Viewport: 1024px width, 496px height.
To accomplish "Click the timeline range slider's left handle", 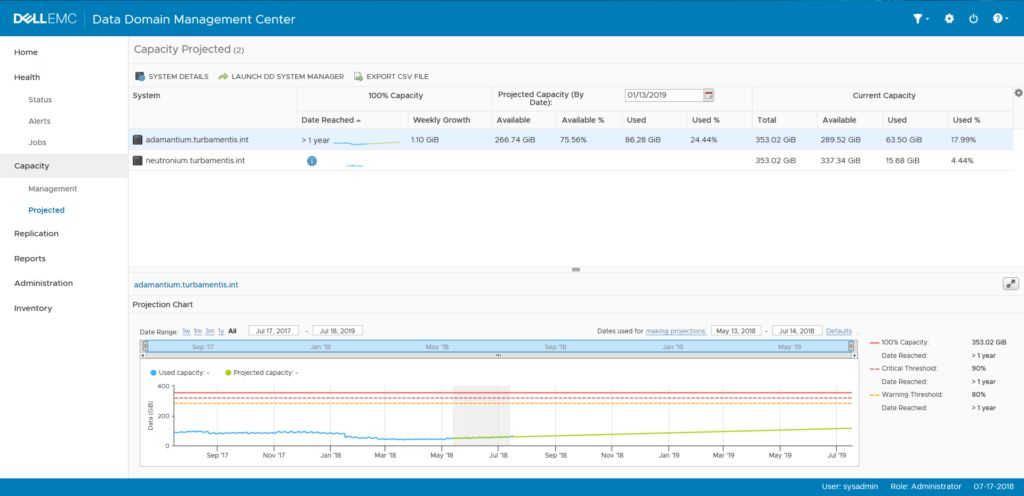I will [x=145, y=347].
